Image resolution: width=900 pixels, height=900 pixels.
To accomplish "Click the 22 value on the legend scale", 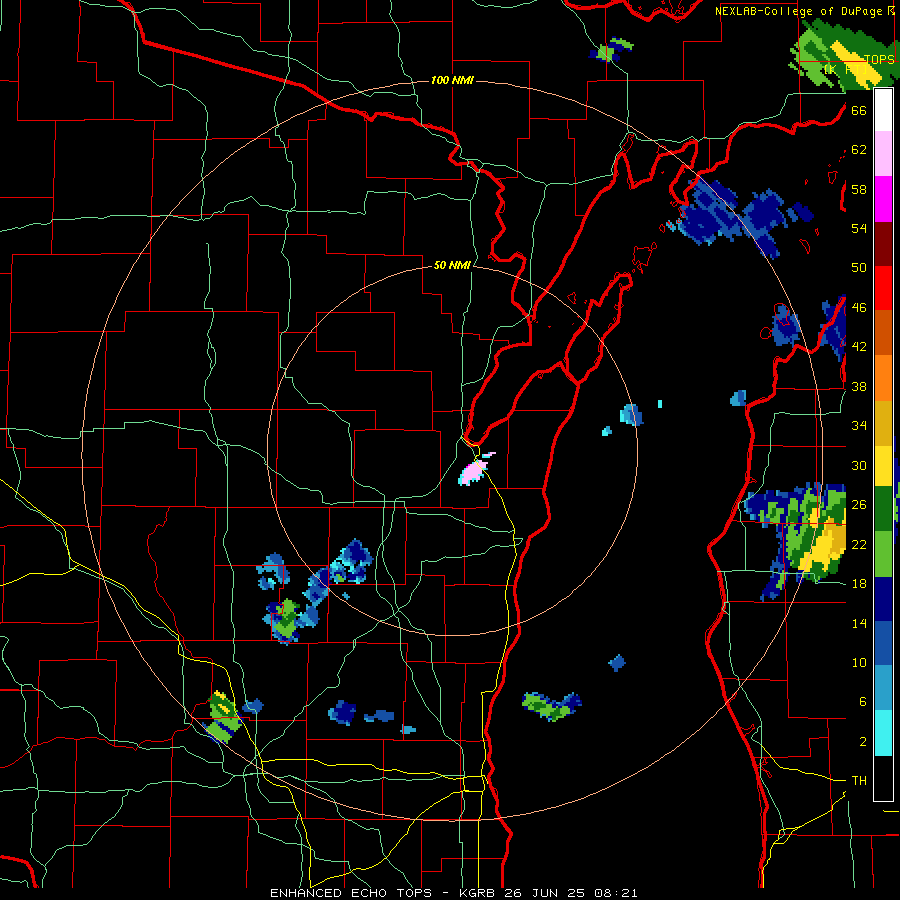I will coord(859,544).
